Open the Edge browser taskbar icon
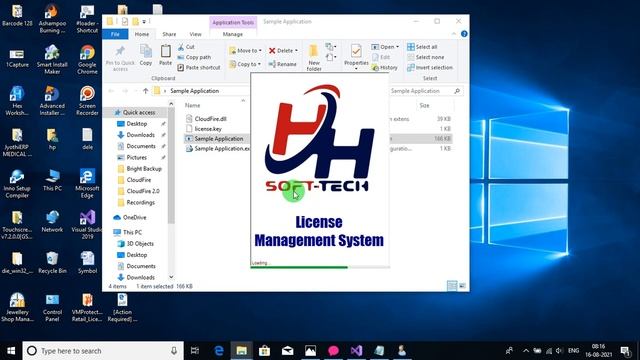 (x=219, y=351)
